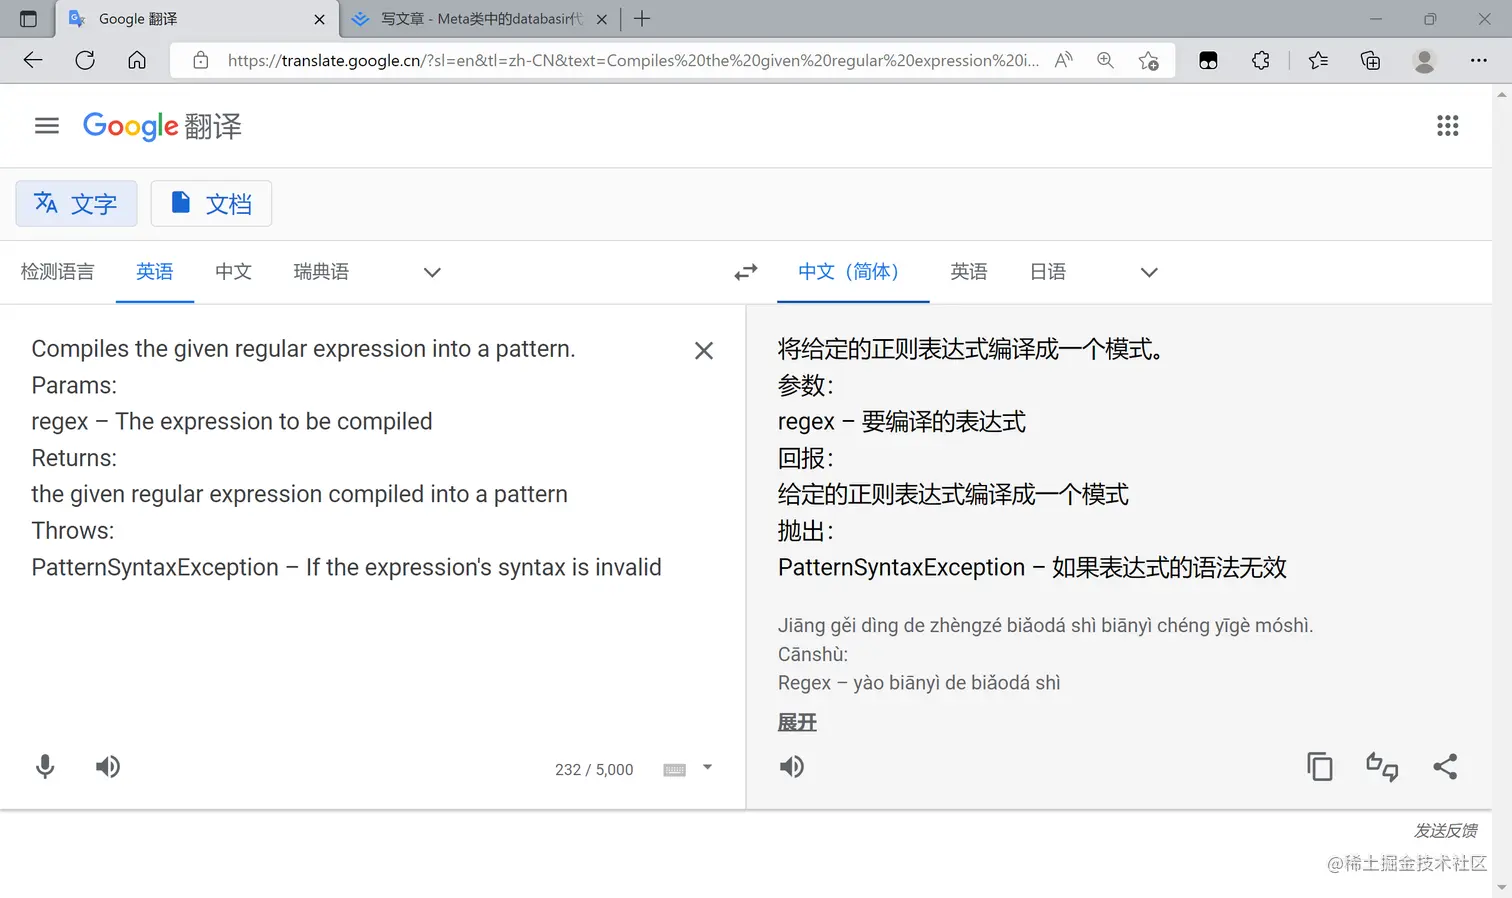Select the 检测语言 source language tab

point(58,272)
